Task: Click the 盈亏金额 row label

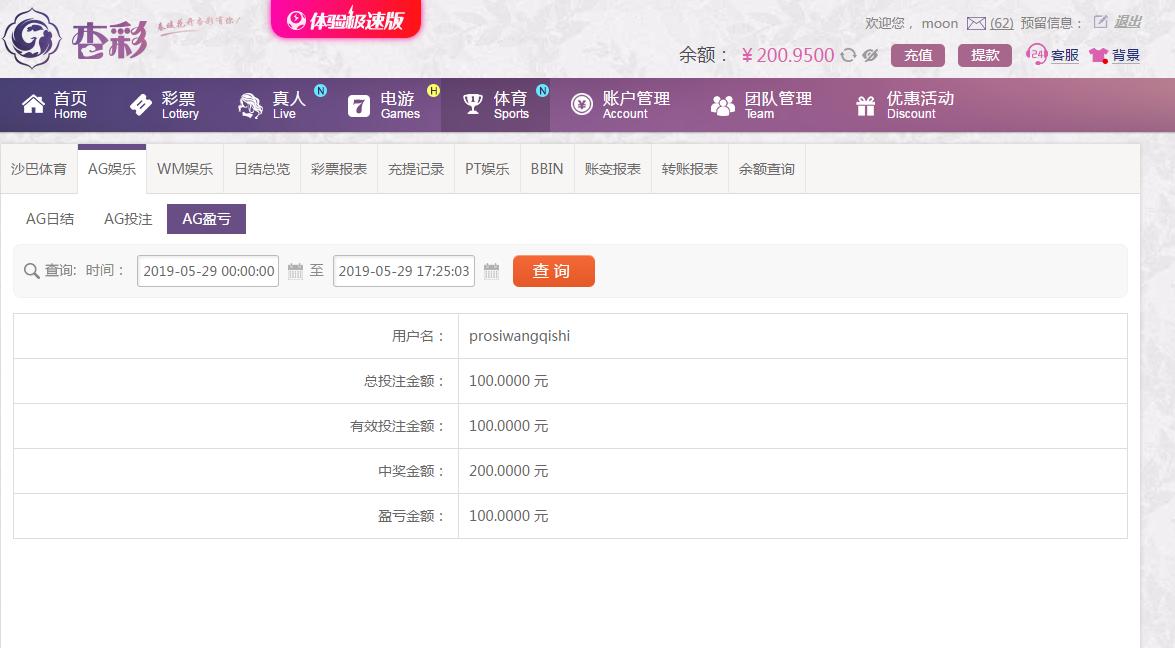Action: 411,516
